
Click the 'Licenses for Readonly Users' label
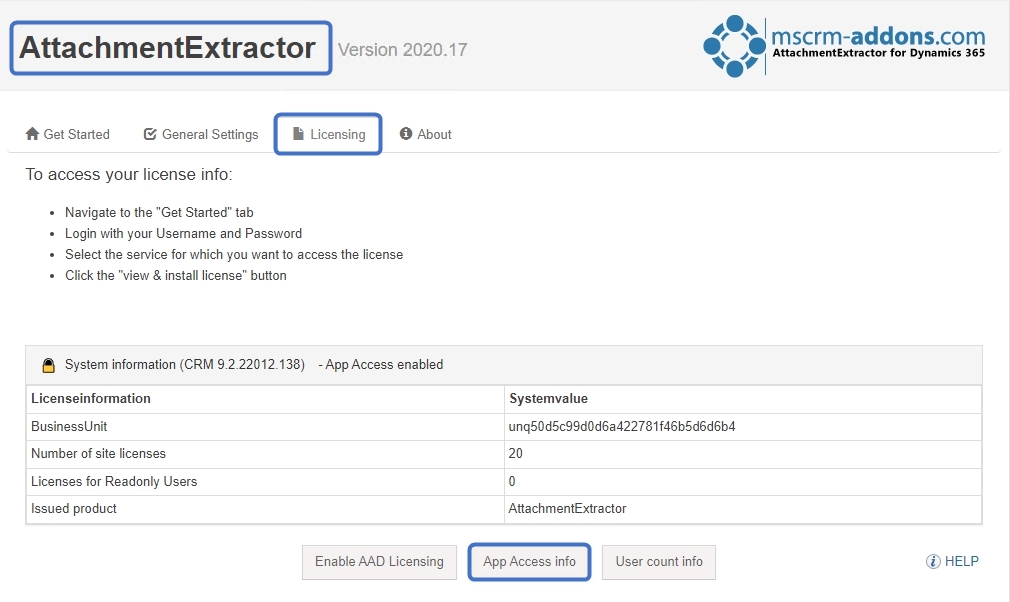tap(114, 482)
